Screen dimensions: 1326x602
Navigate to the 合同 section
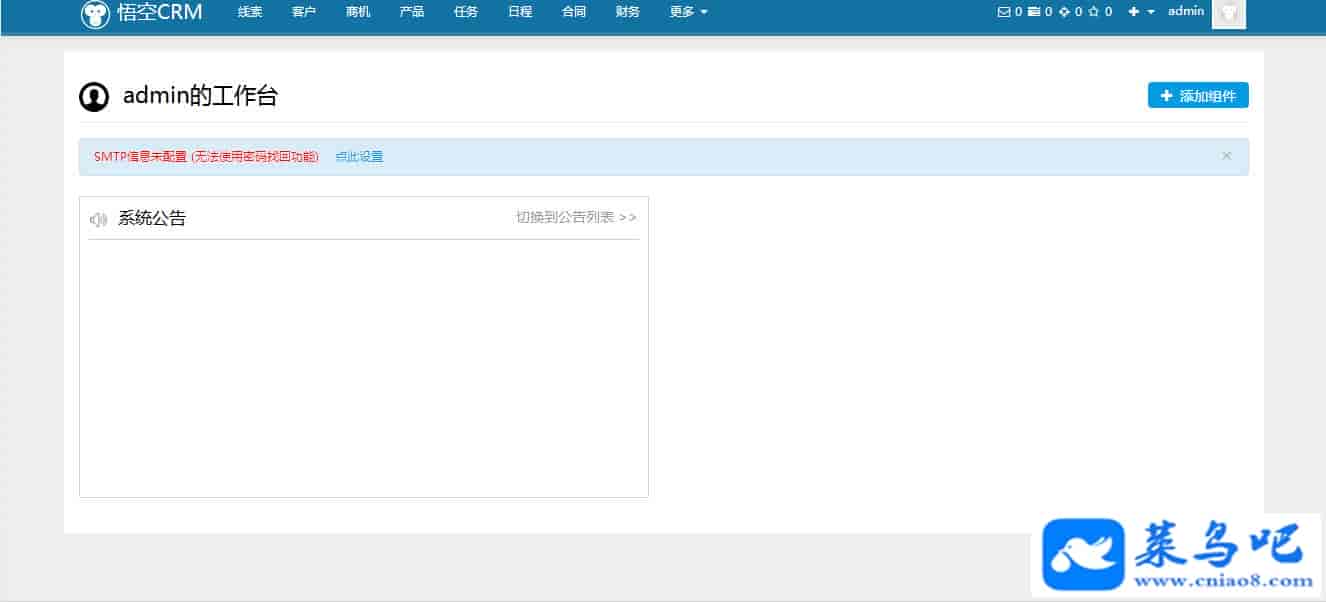574,12
